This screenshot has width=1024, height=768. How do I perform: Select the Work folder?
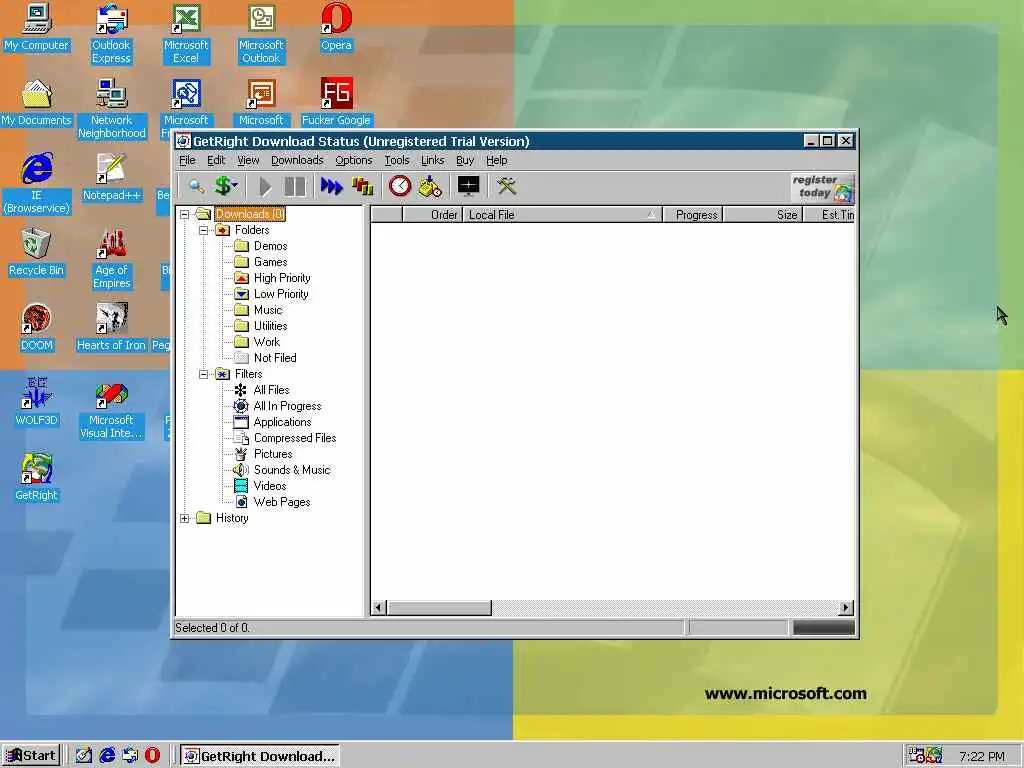point(266,342)
